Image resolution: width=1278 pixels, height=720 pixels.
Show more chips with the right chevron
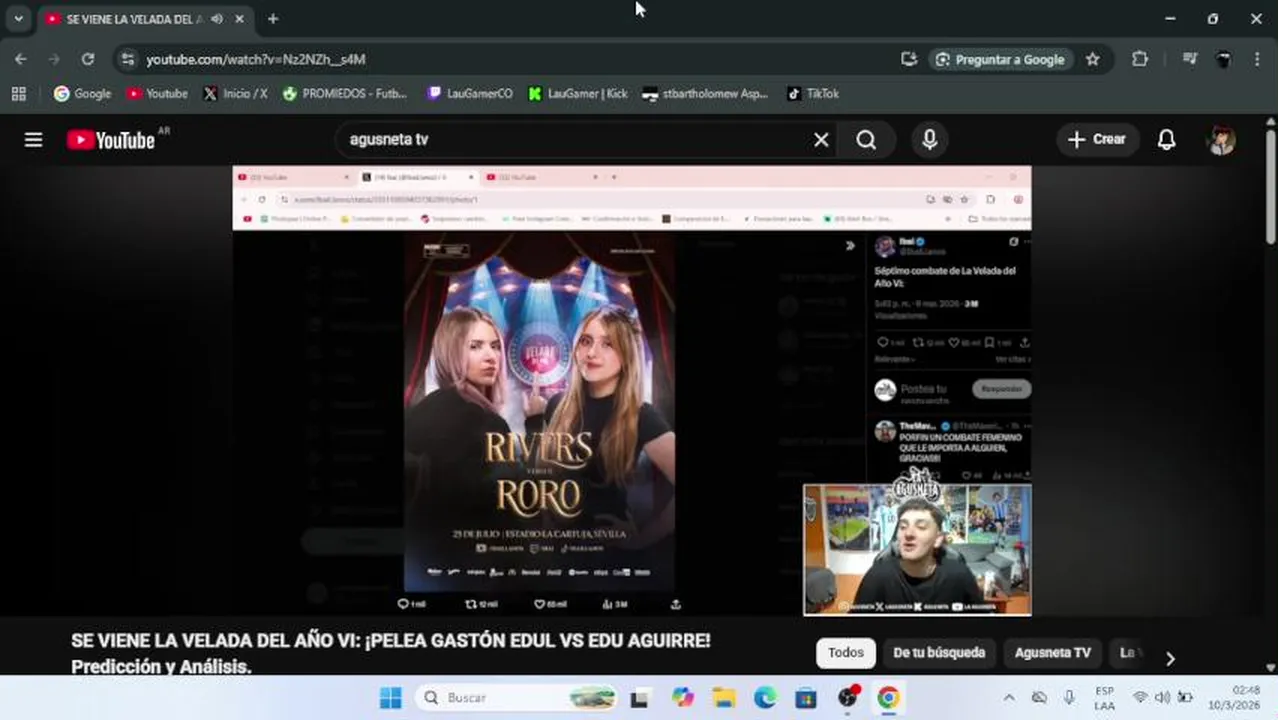click(x=1170, y=658)
